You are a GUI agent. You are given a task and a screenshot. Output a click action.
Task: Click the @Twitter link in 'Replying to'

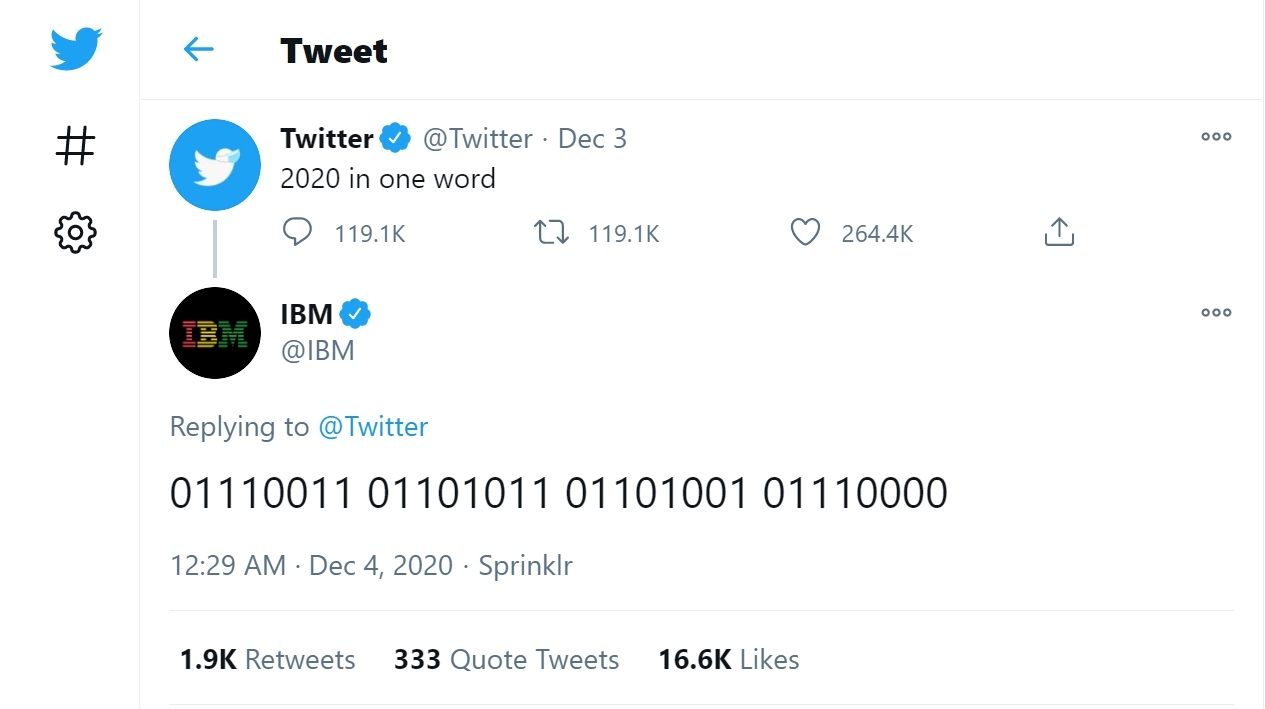pos(373,427)
